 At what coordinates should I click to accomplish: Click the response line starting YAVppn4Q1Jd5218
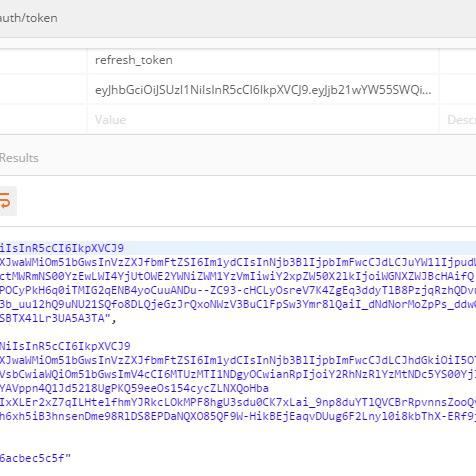click(134, 388)
